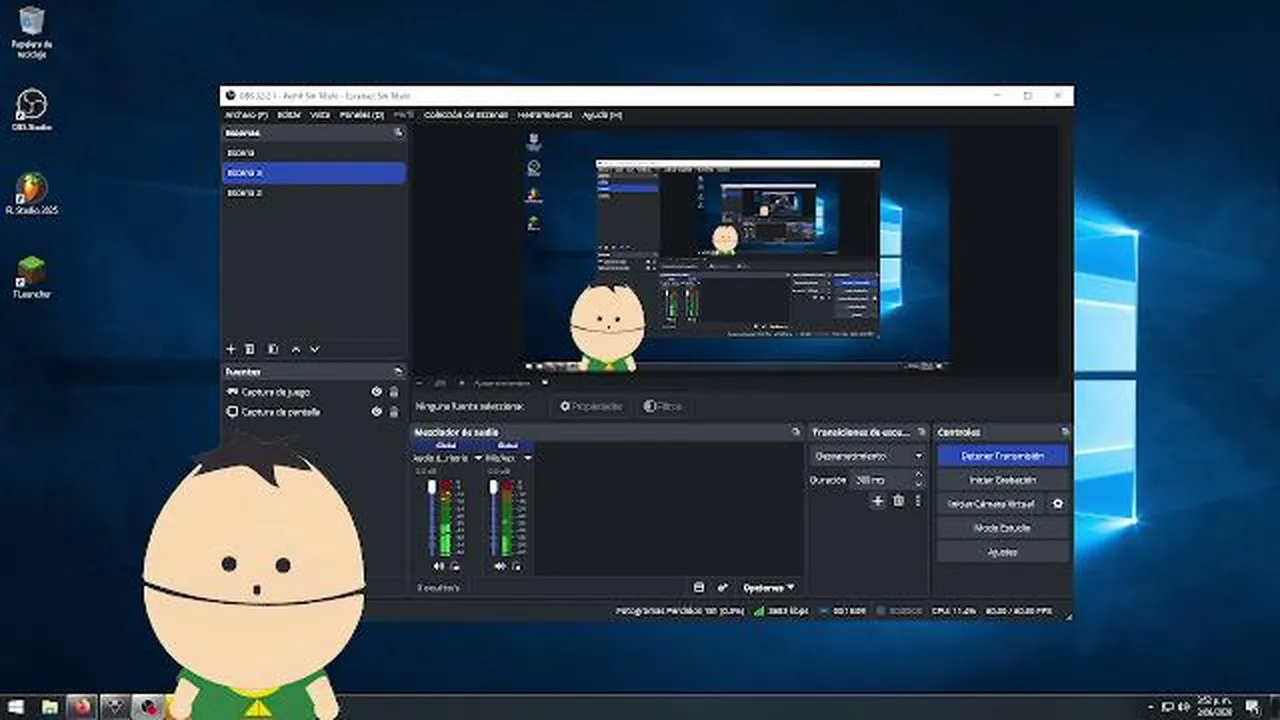Select Captura de pantalla source row
1280x720 pixels.
pos(313,411)
